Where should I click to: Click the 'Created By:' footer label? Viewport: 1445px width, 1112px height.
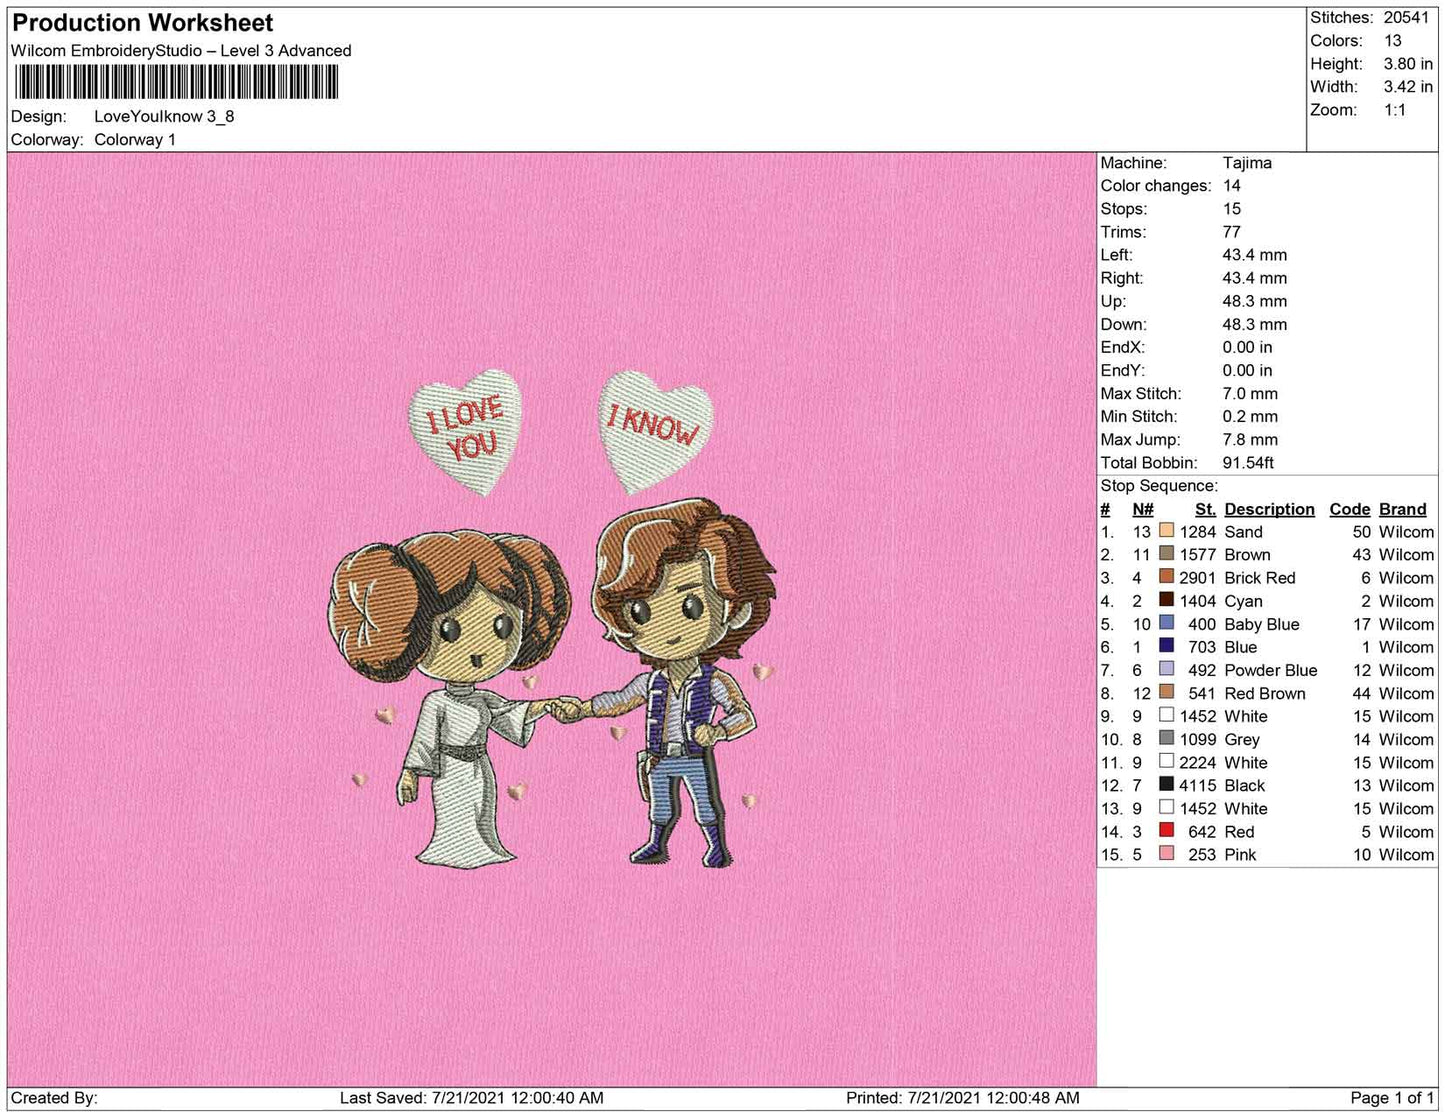(x=54, y=1098)
